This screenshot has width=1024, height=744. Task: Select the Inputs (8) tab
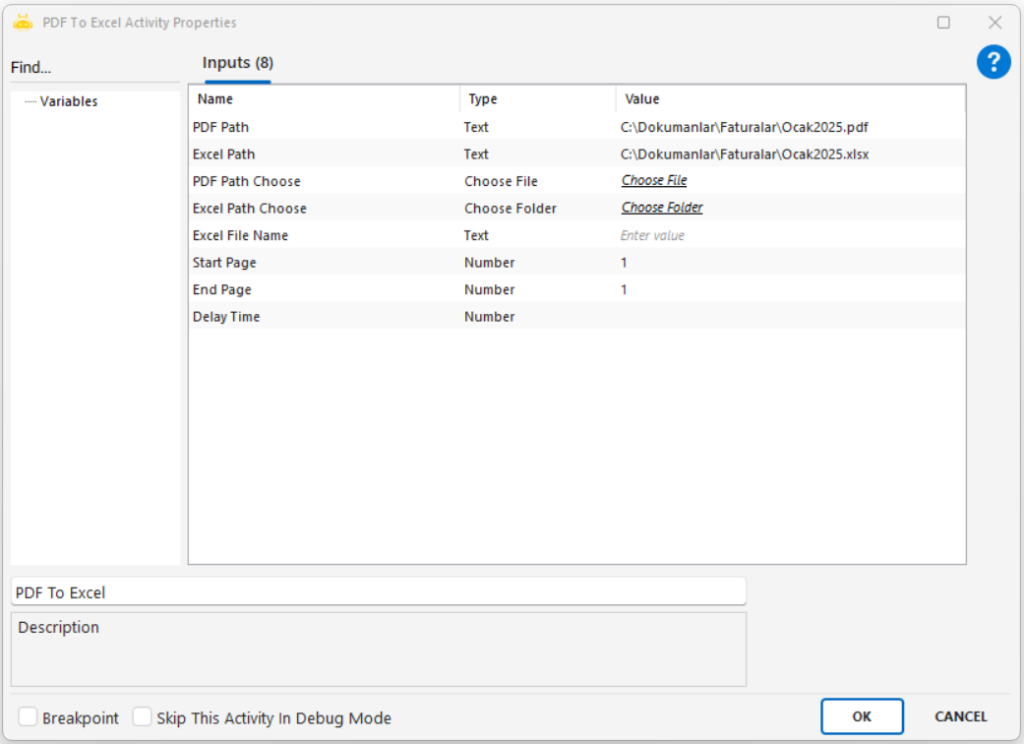click(237, 63)
